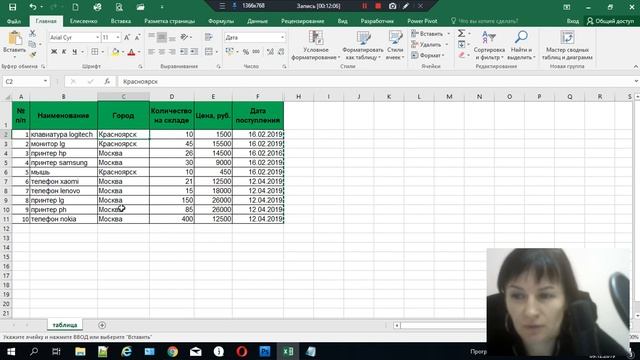
Task: Switch to the Вставка tab
Action: point(121,21)
